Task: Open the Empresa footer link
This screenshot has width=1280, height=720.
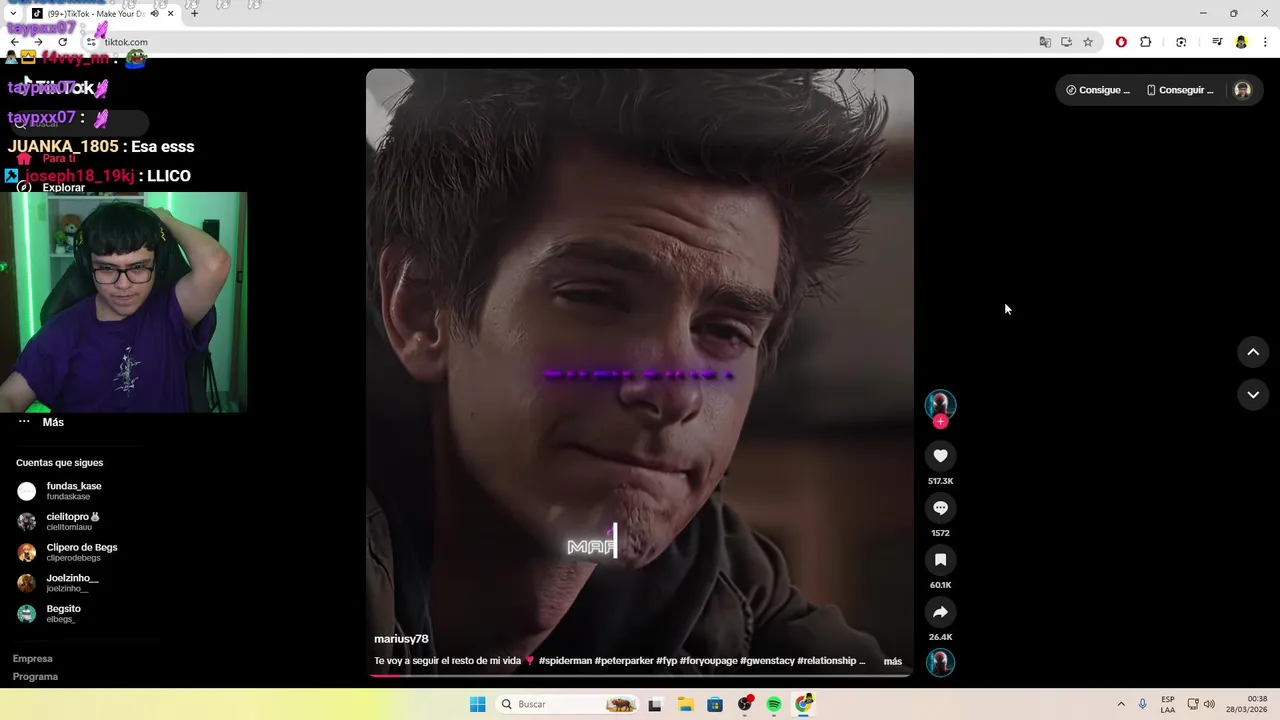Action: [x=32, y=659]
